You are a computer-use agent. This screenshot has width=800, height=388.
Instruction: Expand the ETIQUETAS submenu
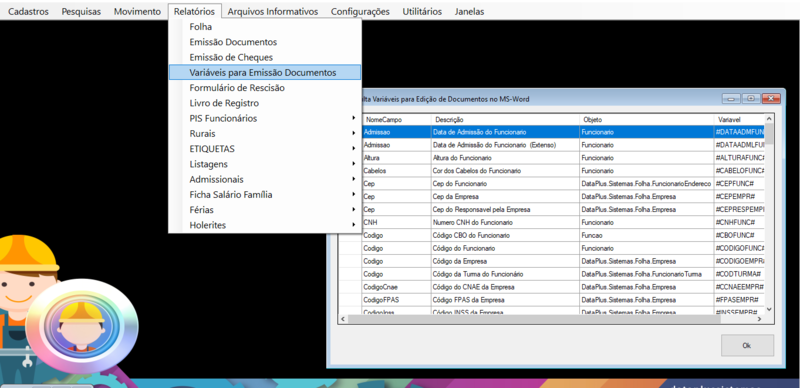pyautogui.click(x=265, y=149)
